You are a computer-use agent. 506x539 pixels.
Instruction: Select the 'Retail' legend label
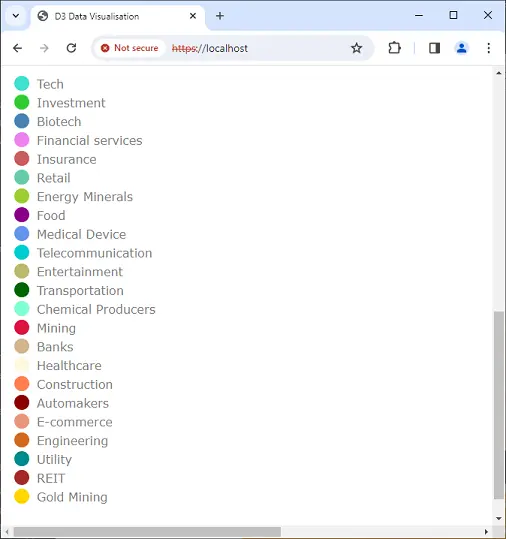click(54, 178)
